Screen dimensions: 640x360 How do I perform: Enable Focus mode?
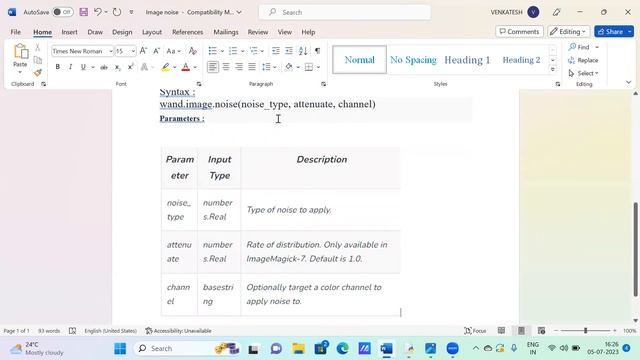click(x=475, y=331)
